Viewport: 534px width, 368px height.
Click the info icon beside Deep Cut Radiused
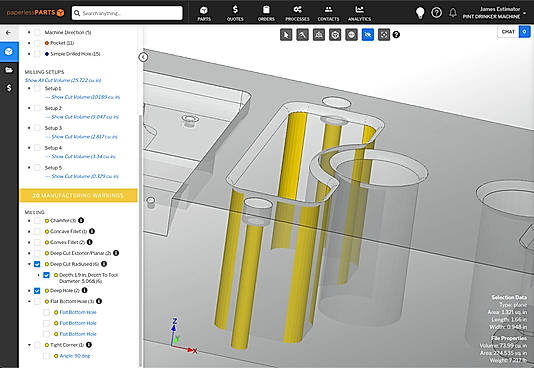pyautogui.click(x=104, y=264)
